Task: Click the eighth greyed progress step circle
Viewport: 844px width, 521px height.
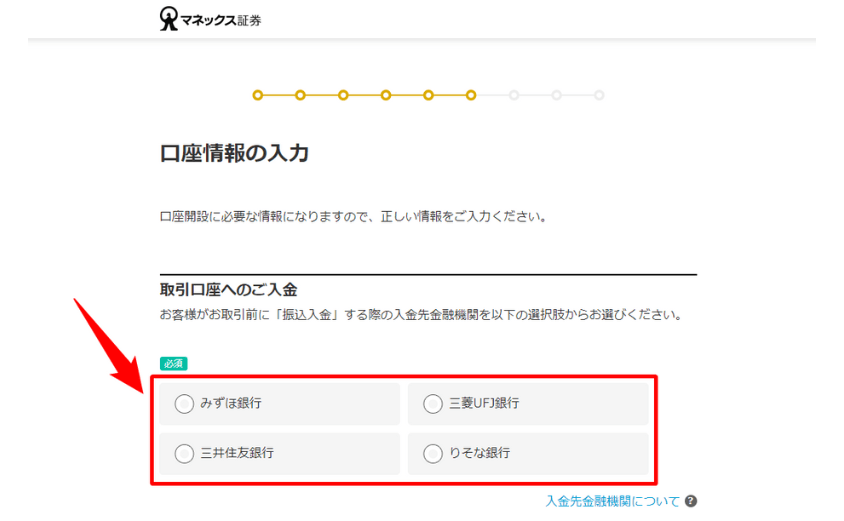Action: (556, 95)
